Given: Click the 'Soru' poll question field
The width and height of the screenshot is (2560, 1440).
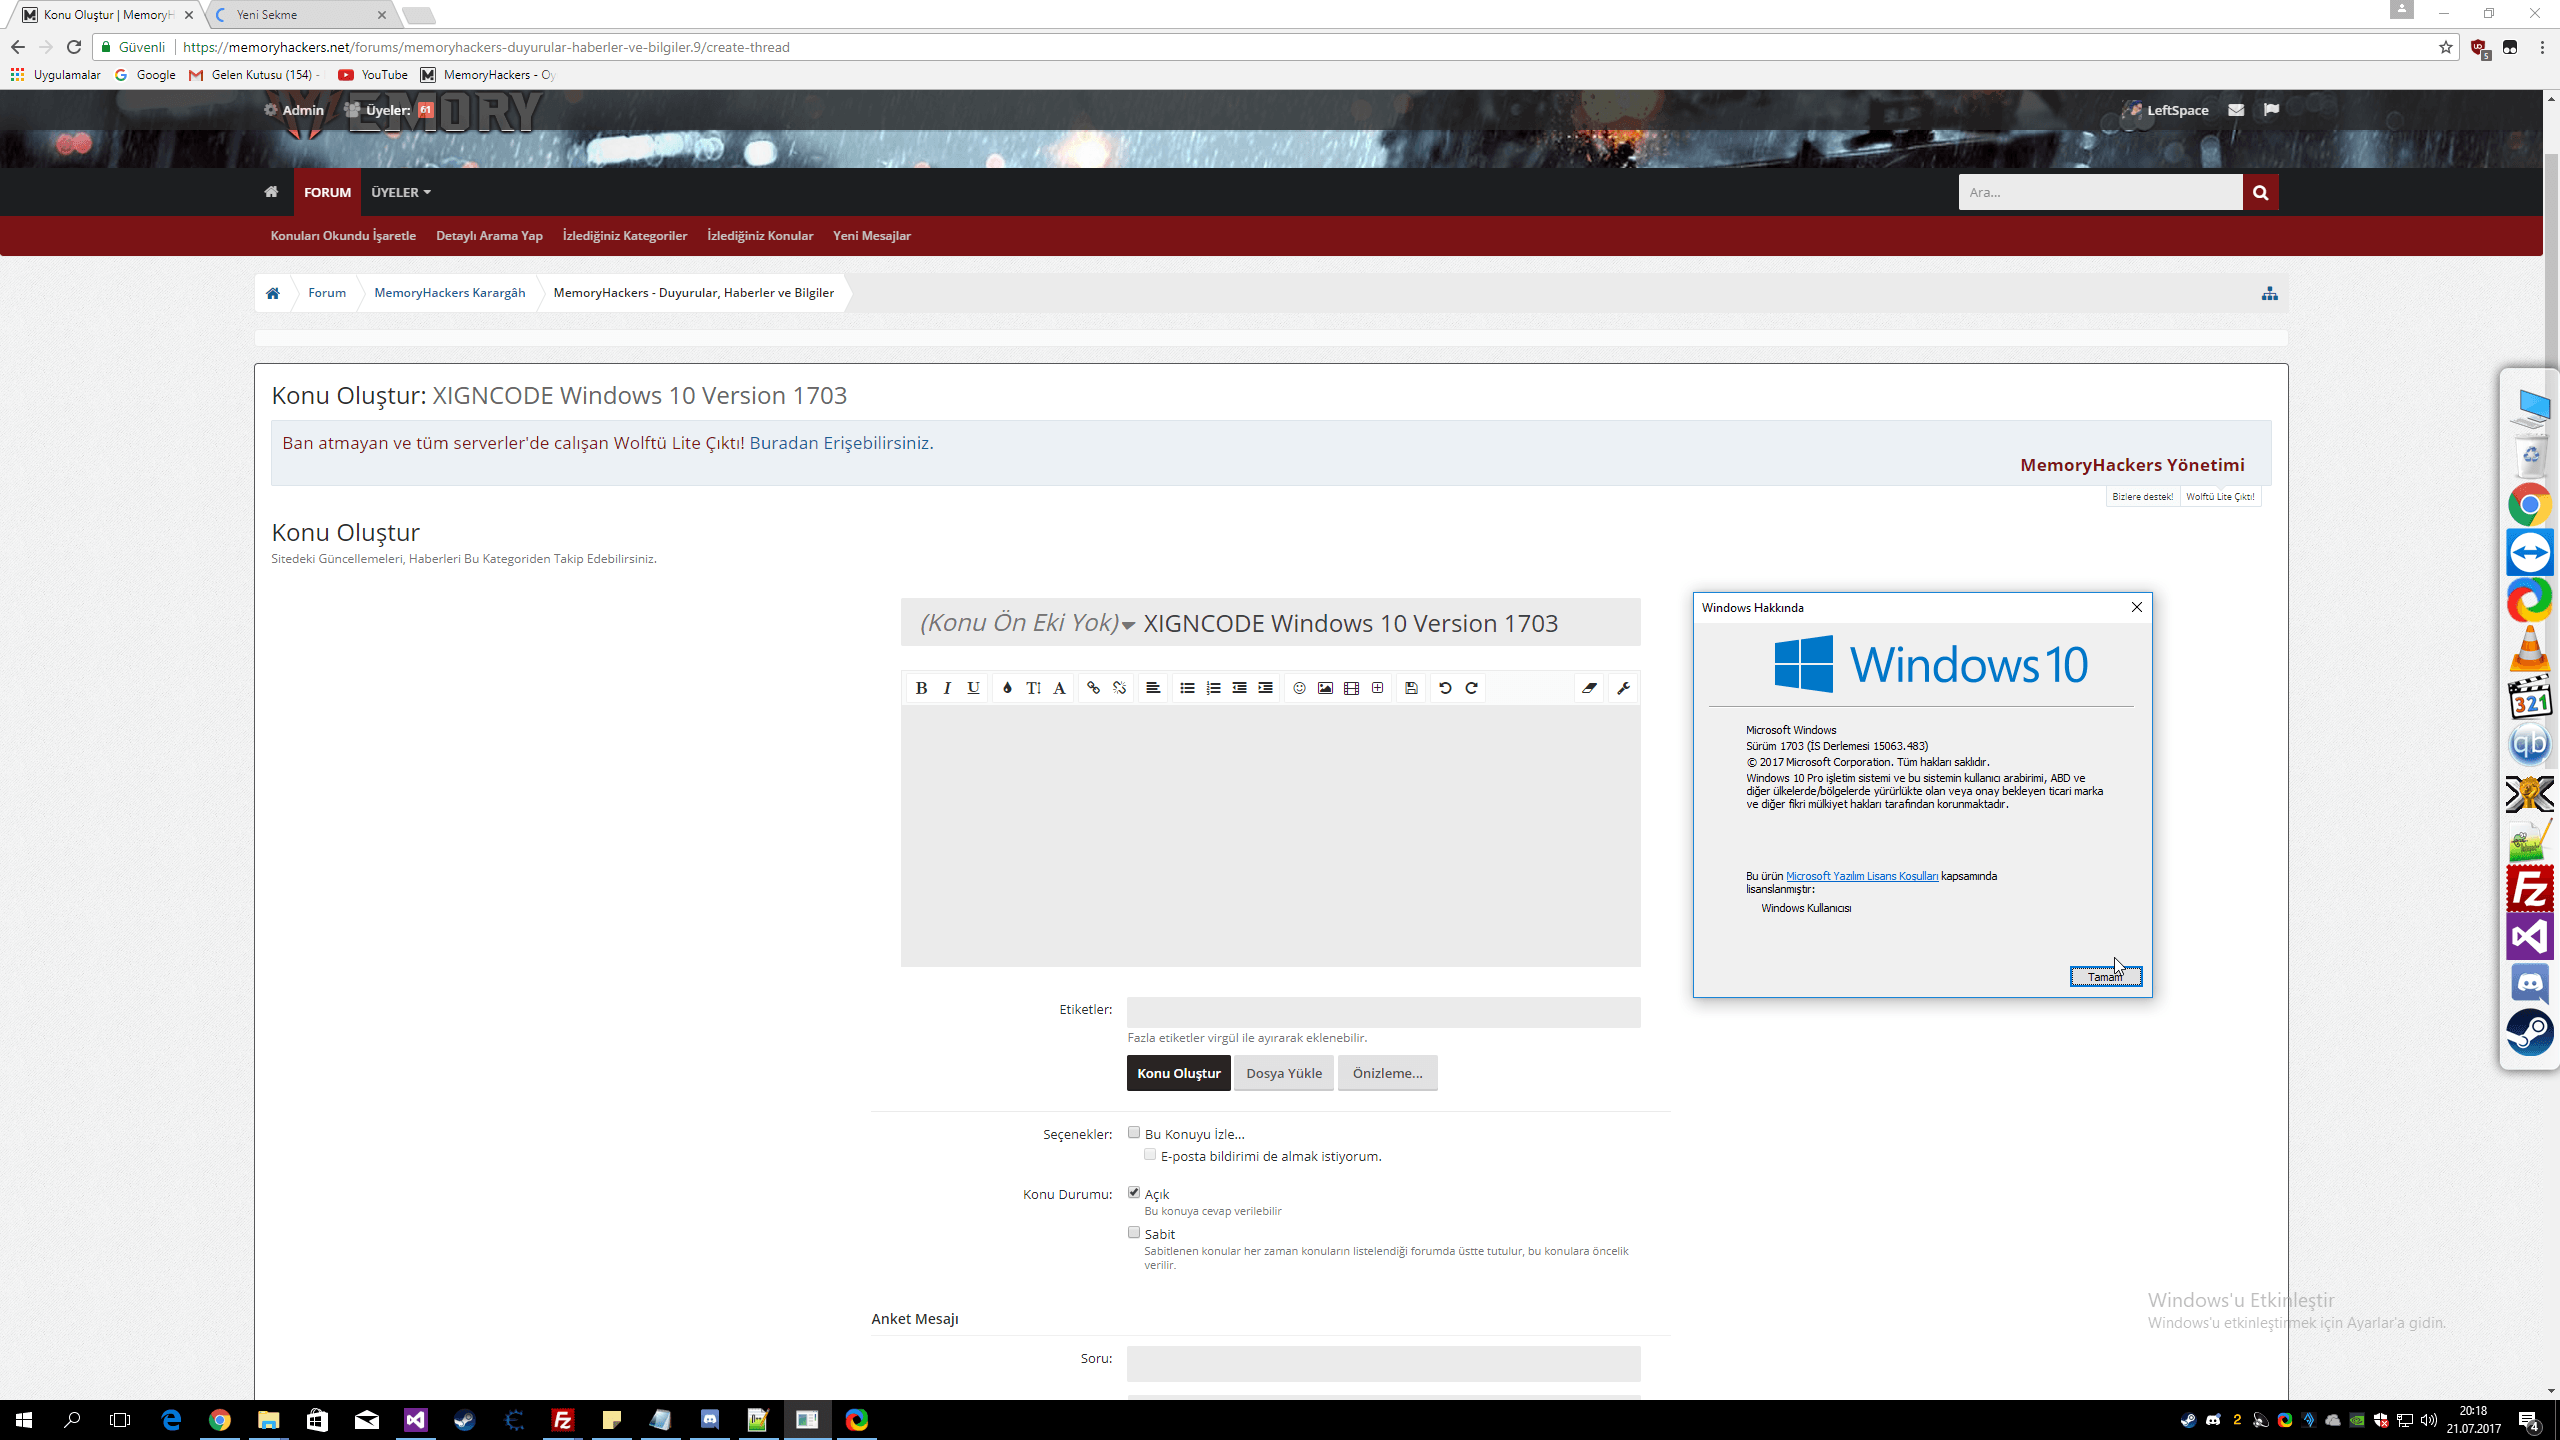Looking at the screenshot, I should point(1383,1363).
